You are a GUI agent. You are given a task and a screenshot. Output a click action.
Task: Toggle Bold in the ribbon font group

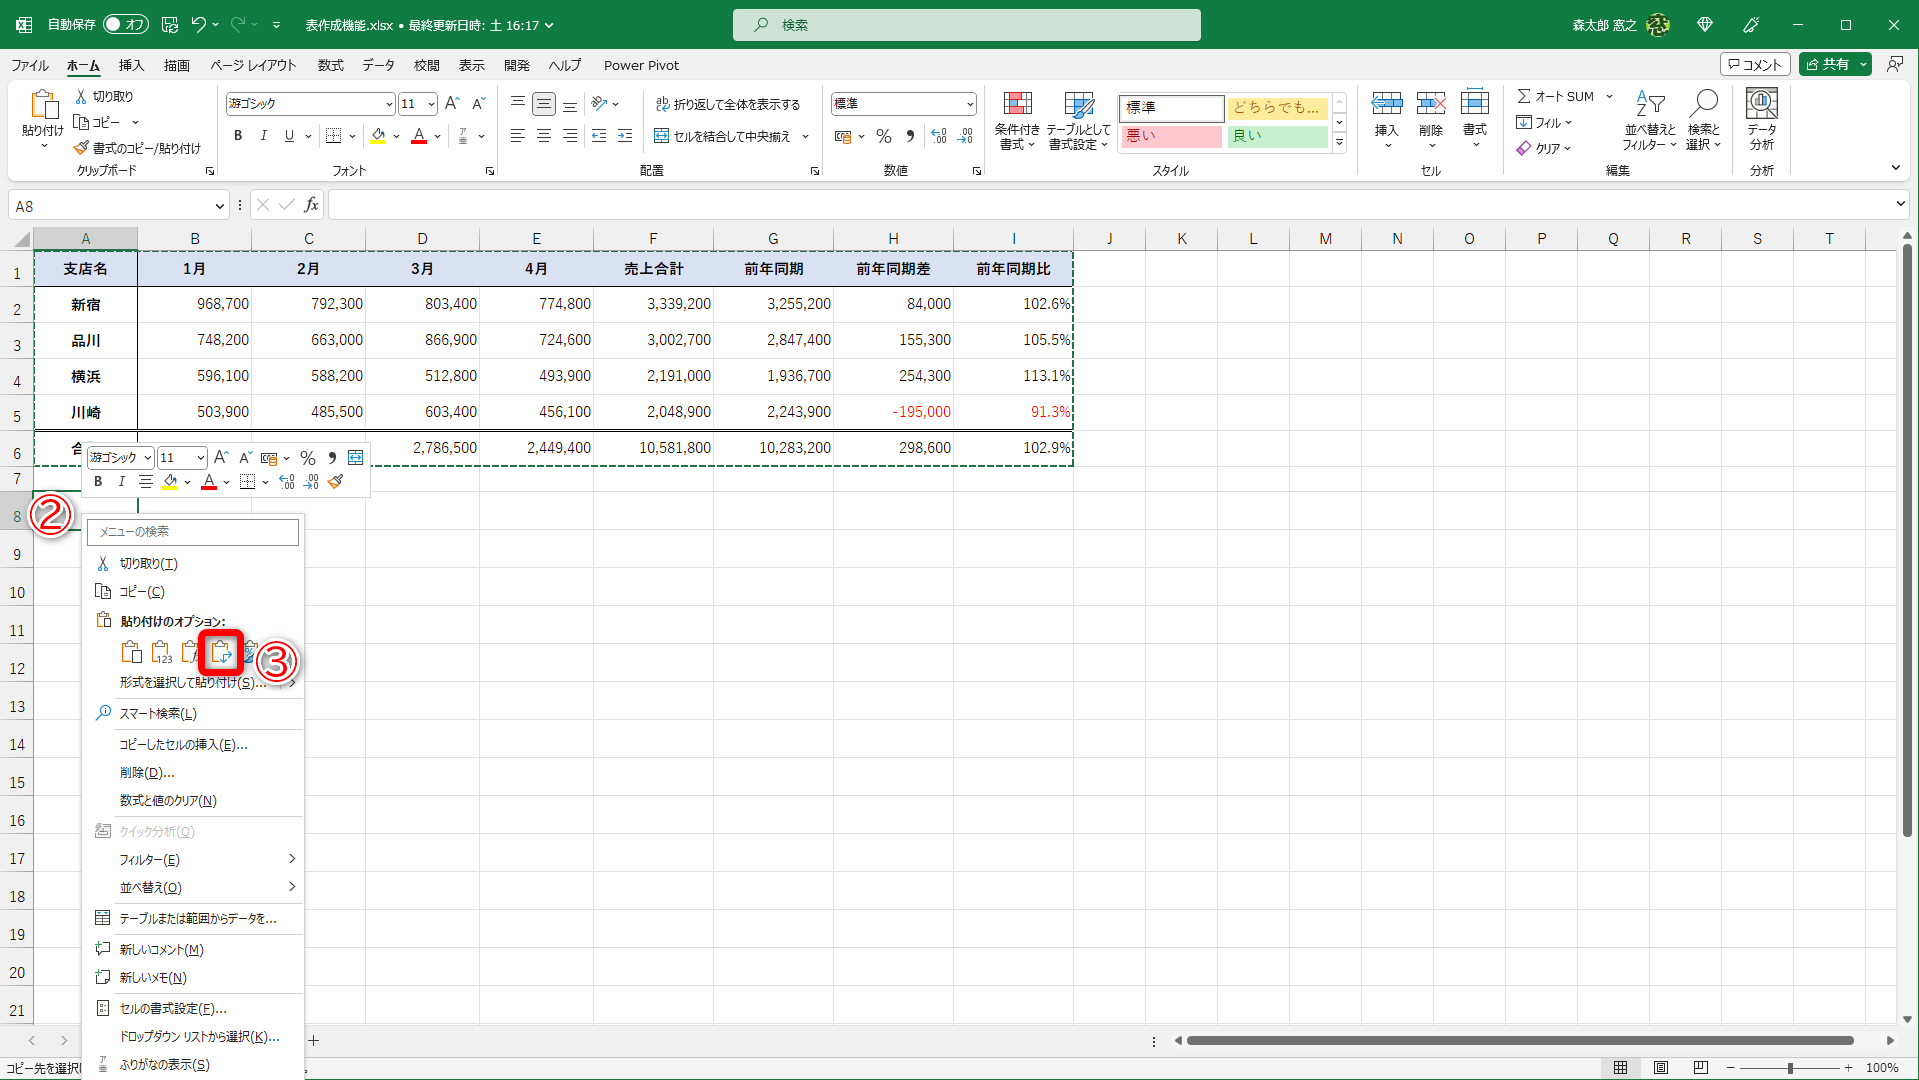coord(238,136)
